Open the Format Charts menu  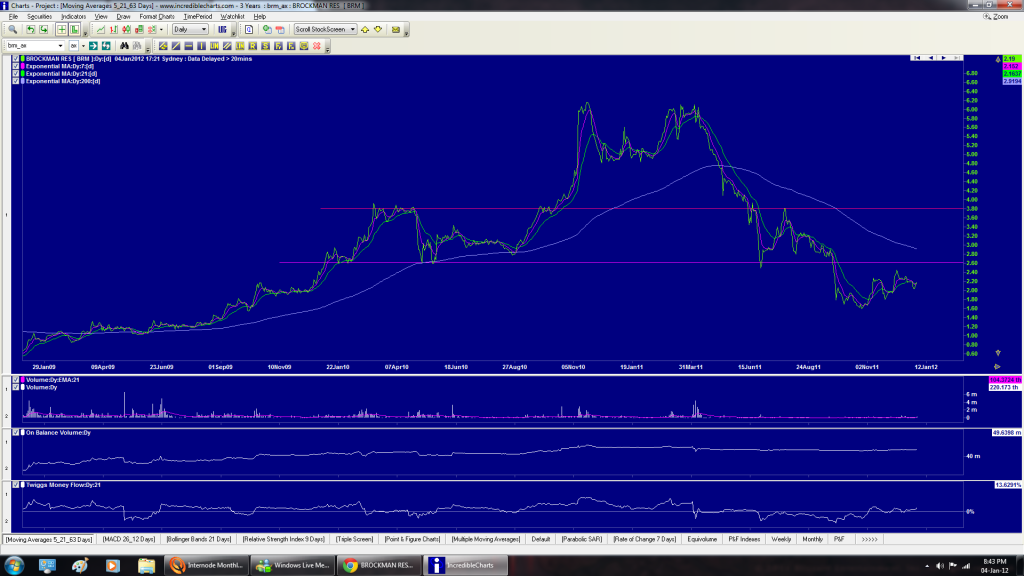(157, 16)
